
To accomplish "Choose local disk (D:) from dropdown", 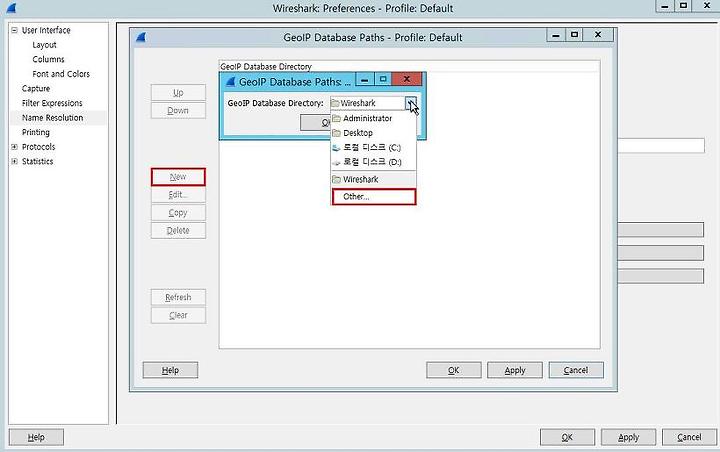I will [373, 162].
